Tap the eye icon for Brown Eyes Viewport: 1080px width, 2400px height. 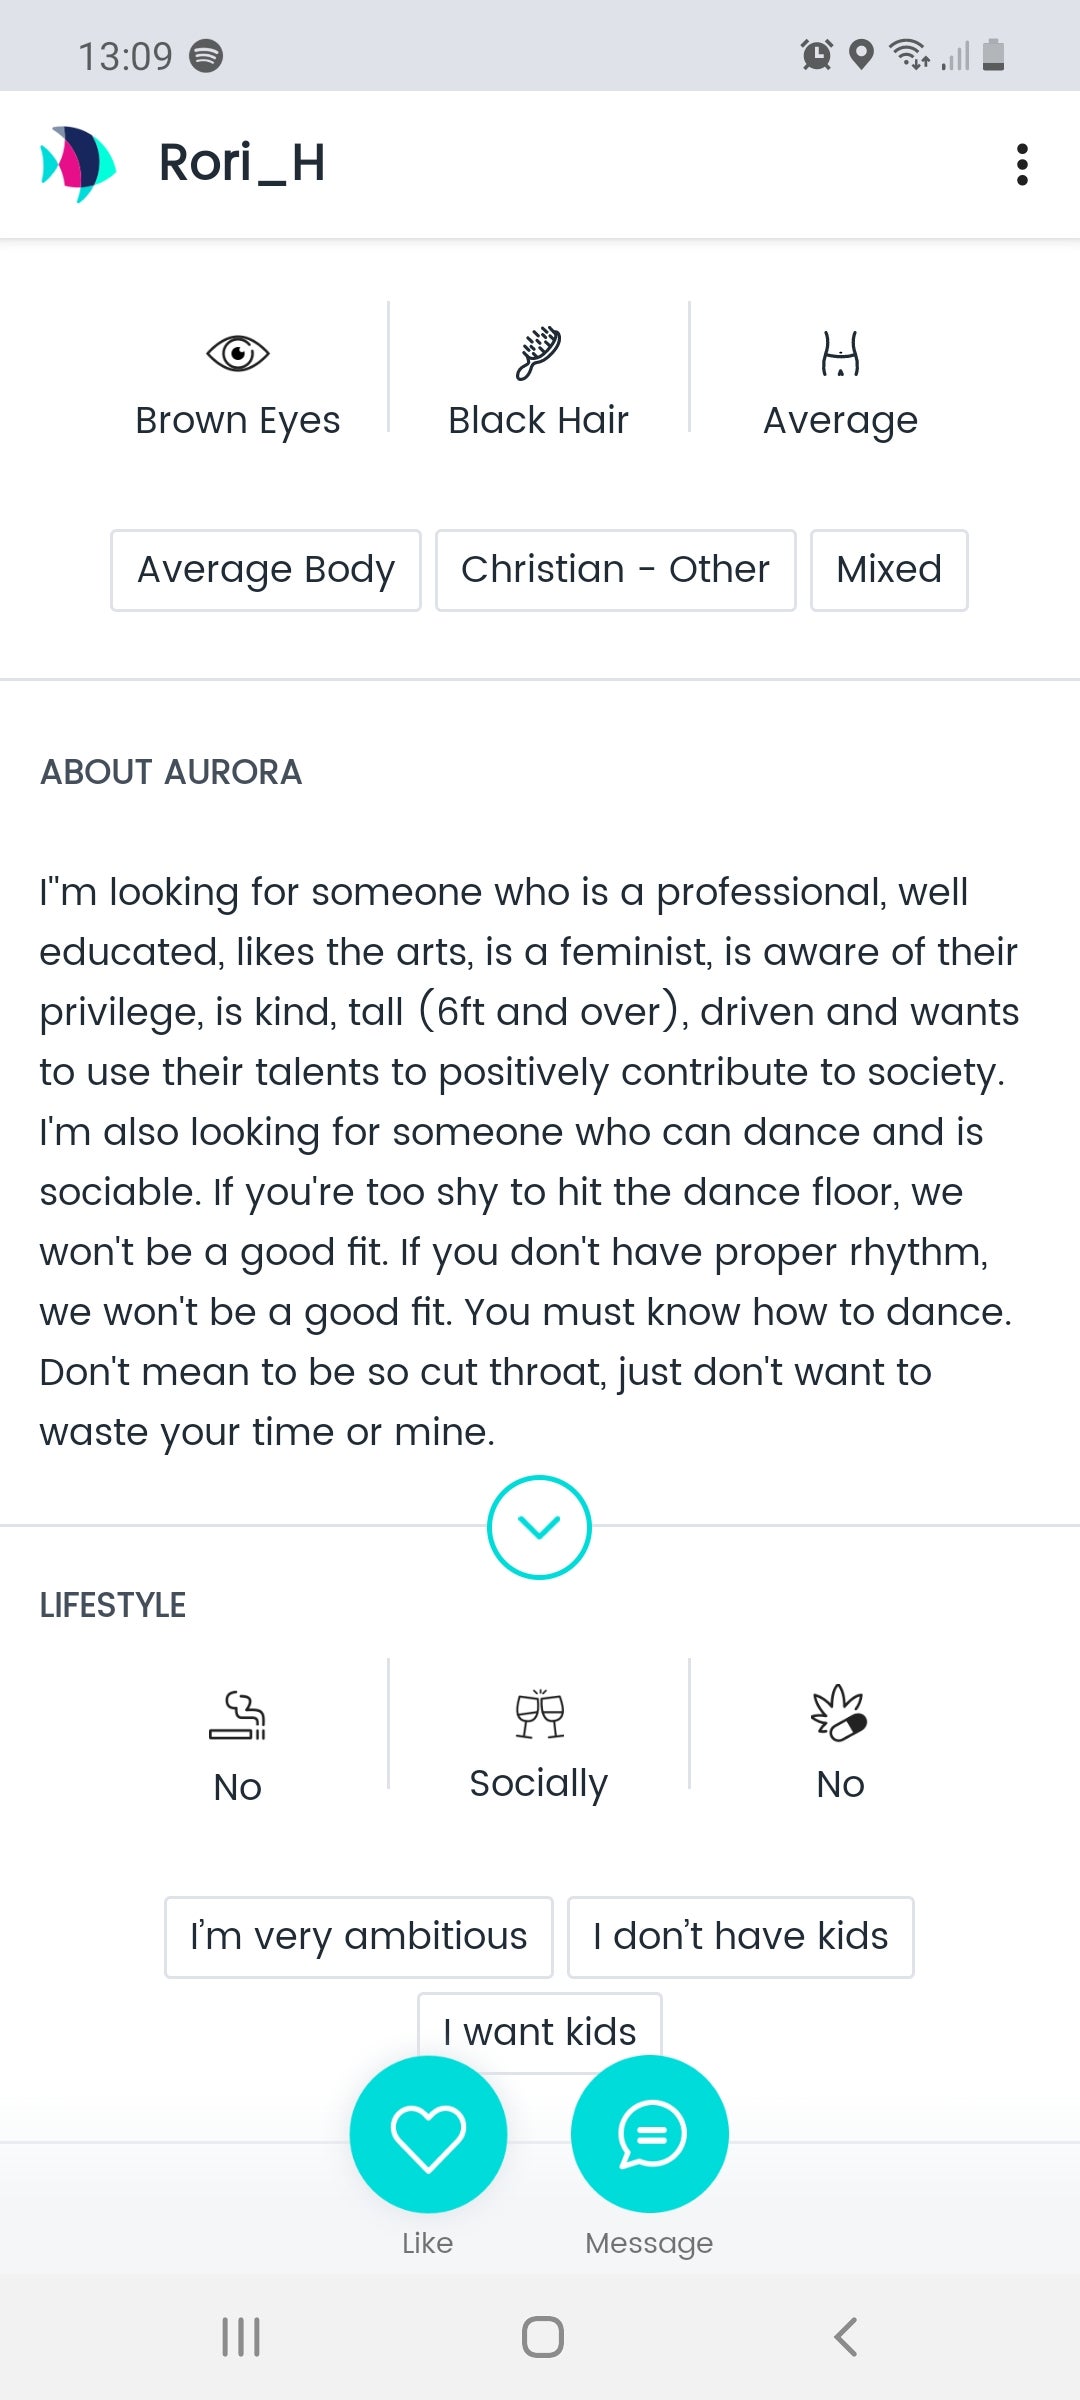238,353
